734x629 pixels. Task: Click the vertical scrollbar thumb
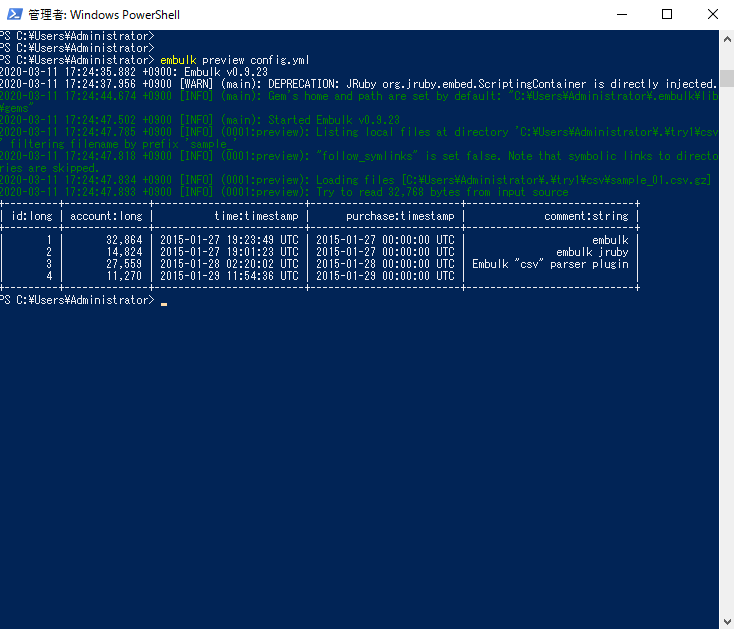point(727,78)
